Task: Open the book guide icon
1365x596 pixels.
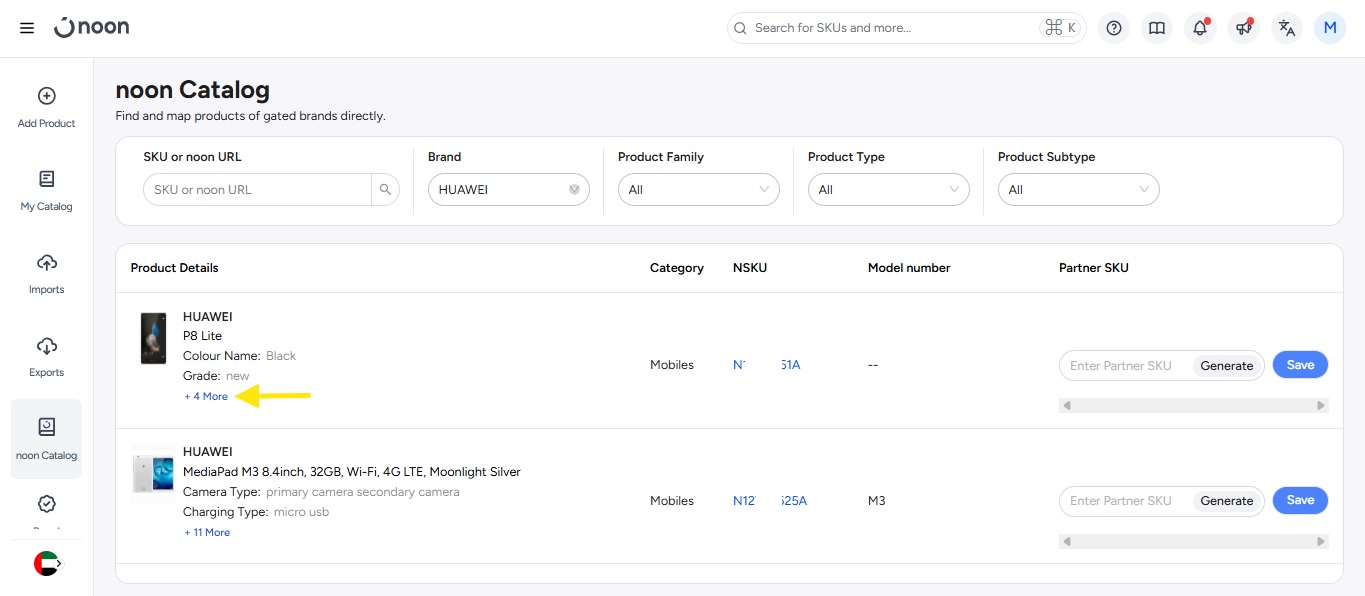Action: [x=1157, y=28]
